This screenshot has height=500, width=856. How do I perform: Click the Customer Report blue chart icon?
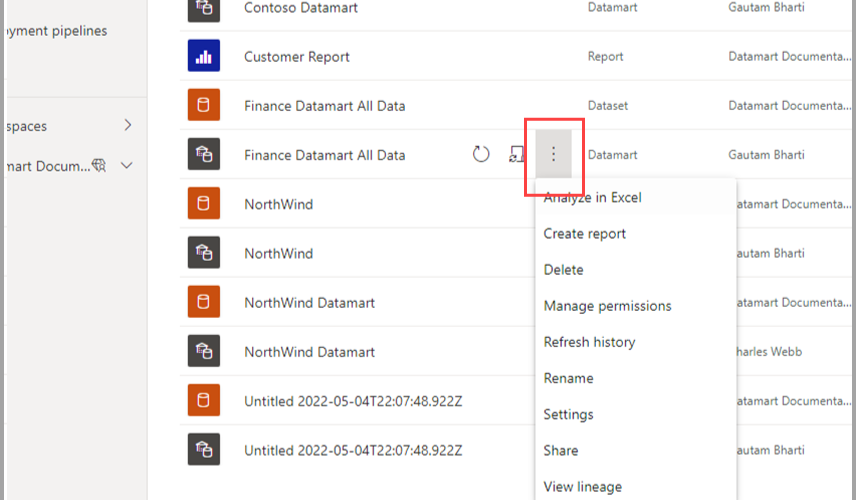[x=204, y=56]
